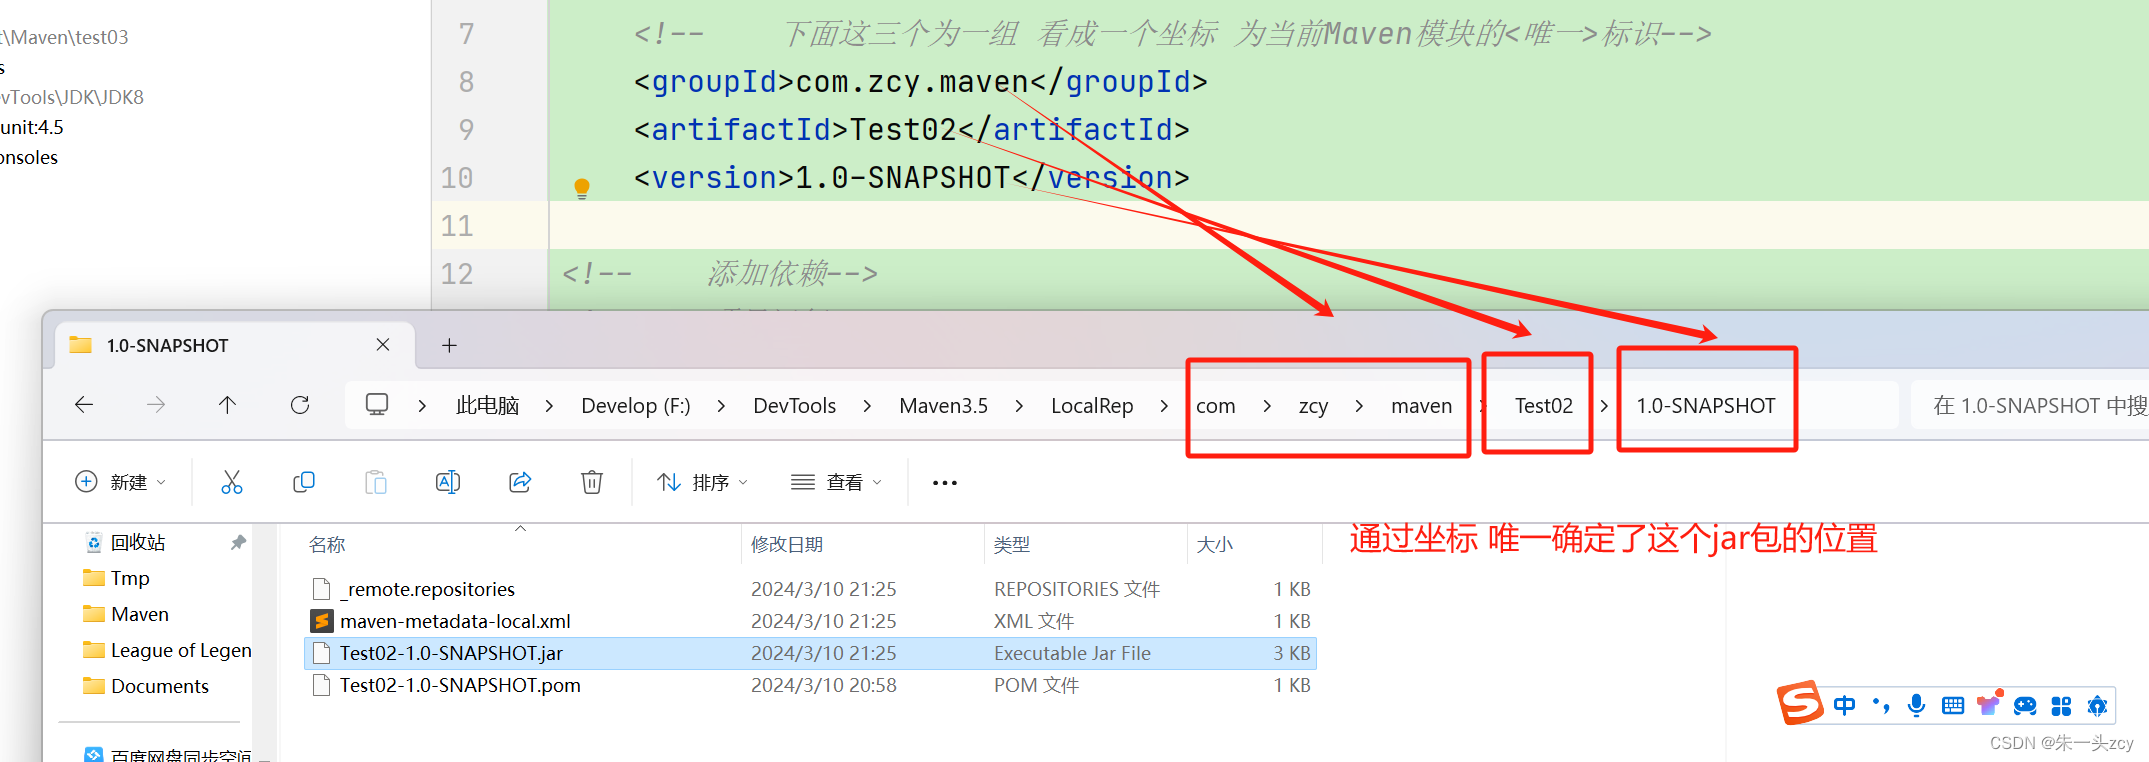Select maven-metadata-local.xml file
The width and height of the screenshot is (2149, 762).
810,621
